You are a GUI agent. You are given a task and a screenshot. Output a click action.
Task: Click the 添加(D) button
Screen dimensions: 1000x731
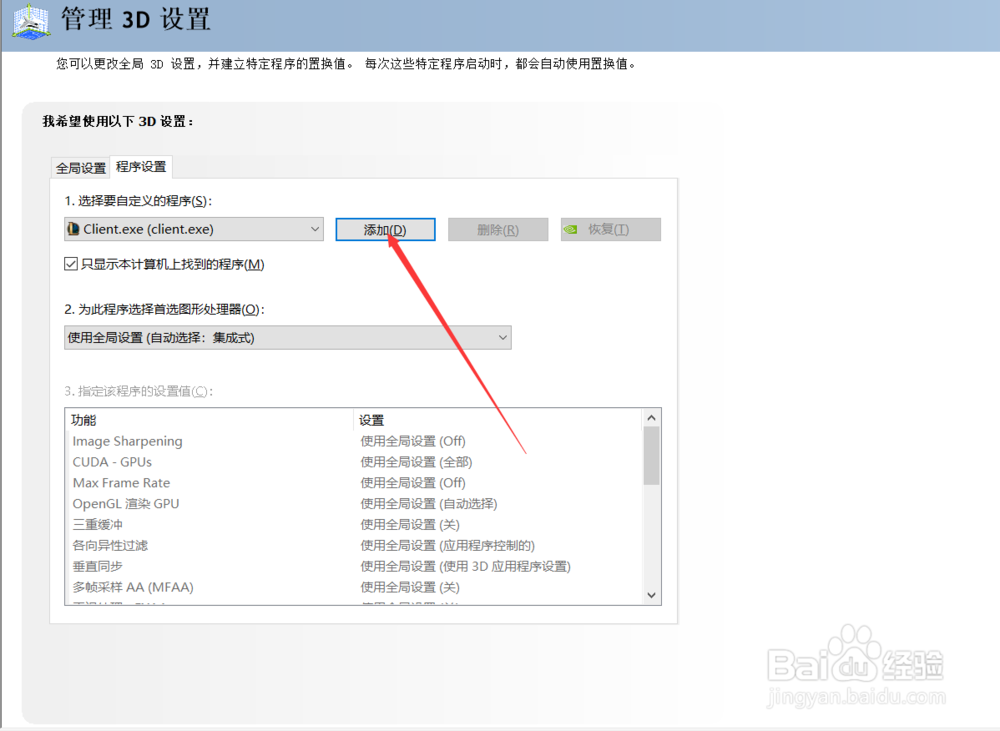click(x=385, y=229)
